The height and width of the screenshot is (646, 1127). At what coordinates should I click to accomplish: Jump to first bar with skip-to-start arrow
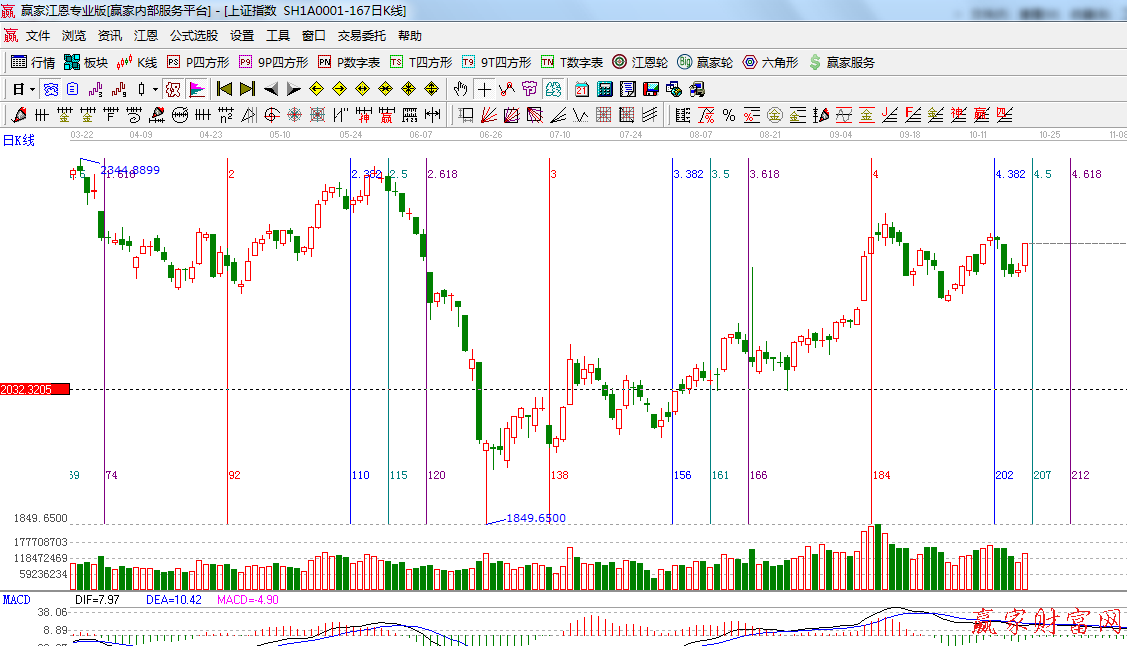224,89
